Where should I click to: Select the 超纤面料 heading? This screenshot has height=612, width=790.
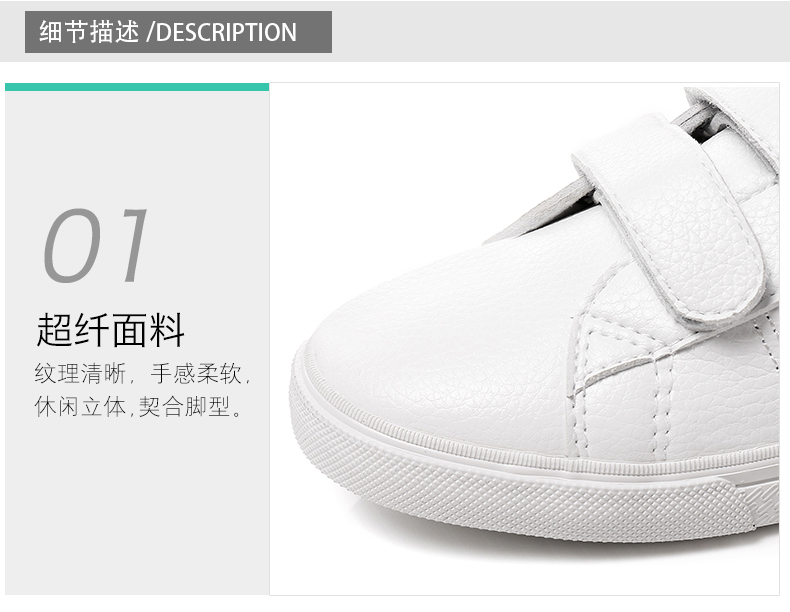click(110, 329)
